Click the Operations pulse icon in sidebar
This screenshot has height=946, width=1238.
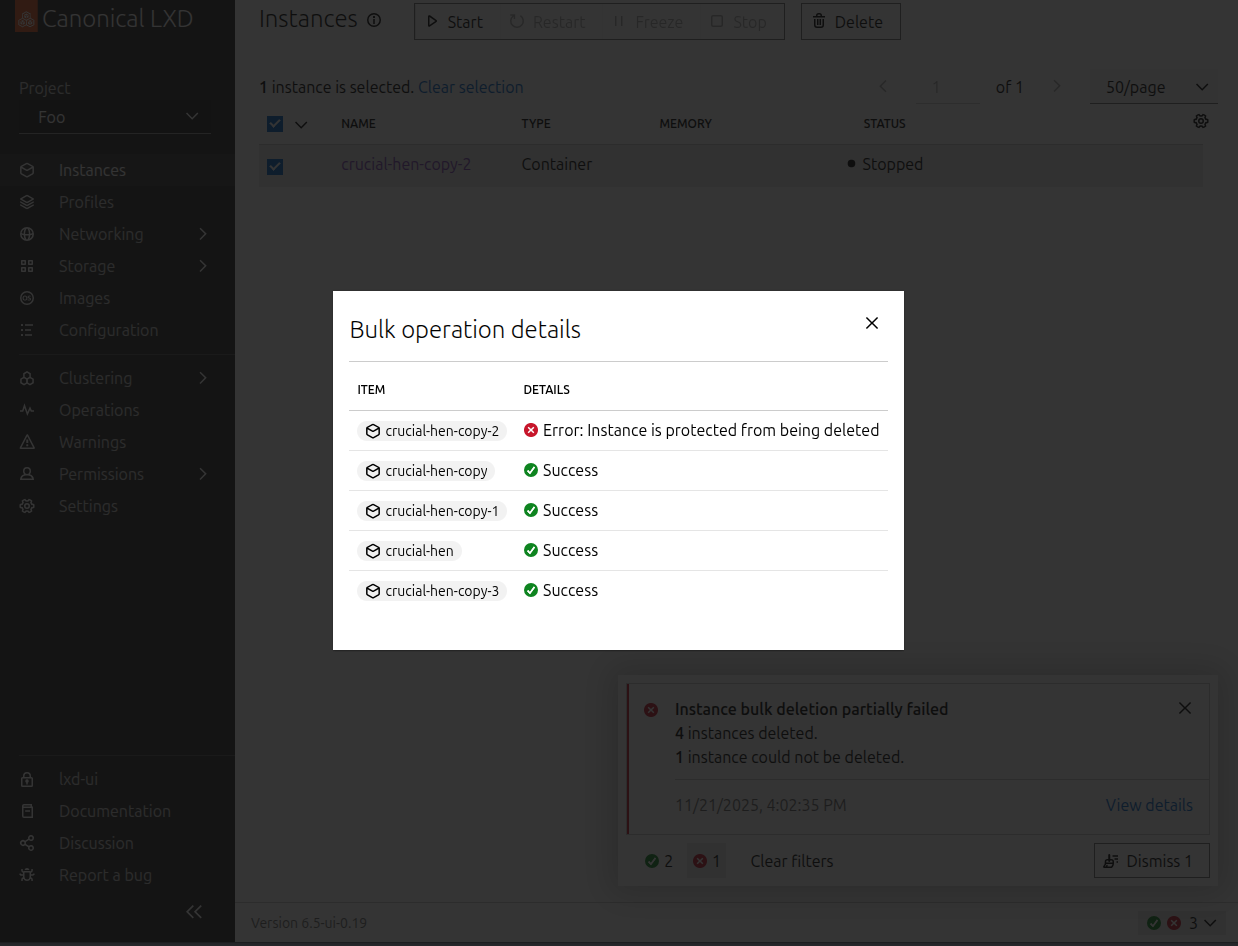click(x=28, y=410)
